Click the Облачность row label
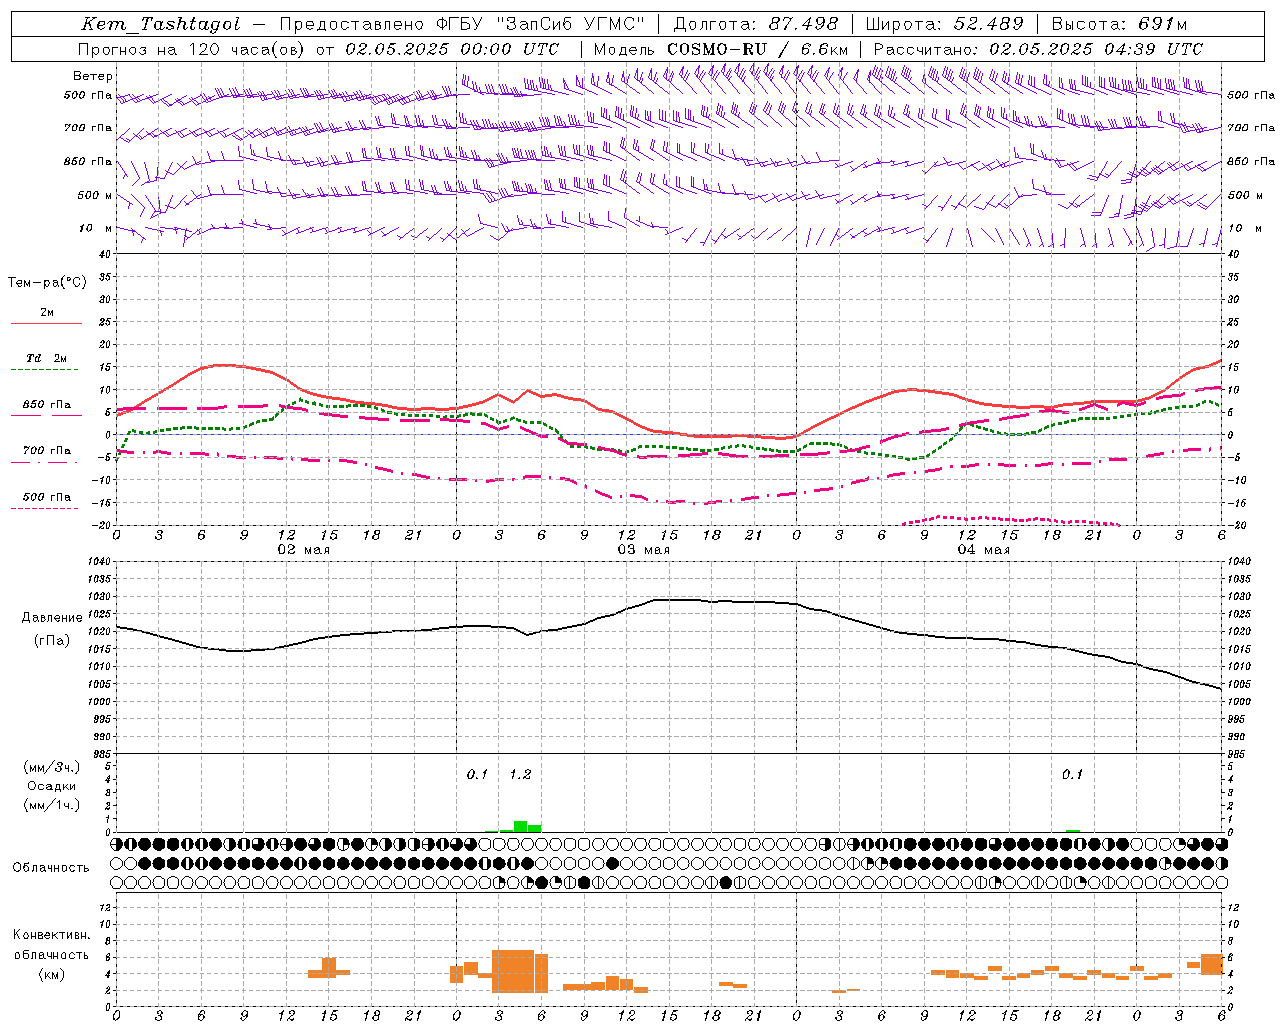 [51, 867]
